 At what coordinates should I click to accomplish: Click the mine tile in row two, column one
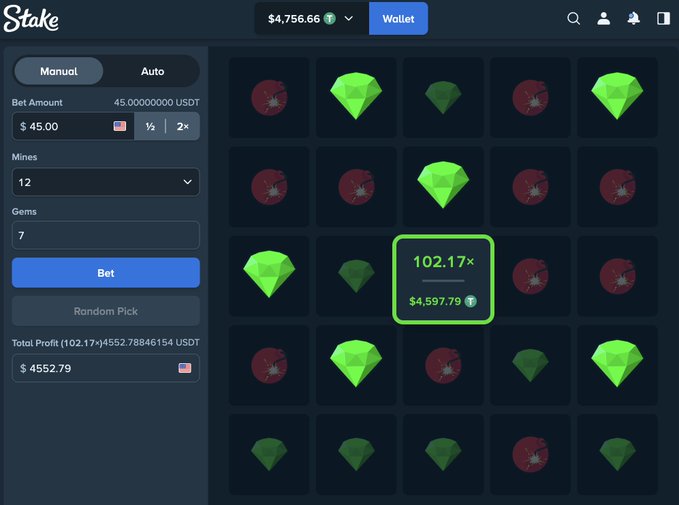(x=269, y=187)
